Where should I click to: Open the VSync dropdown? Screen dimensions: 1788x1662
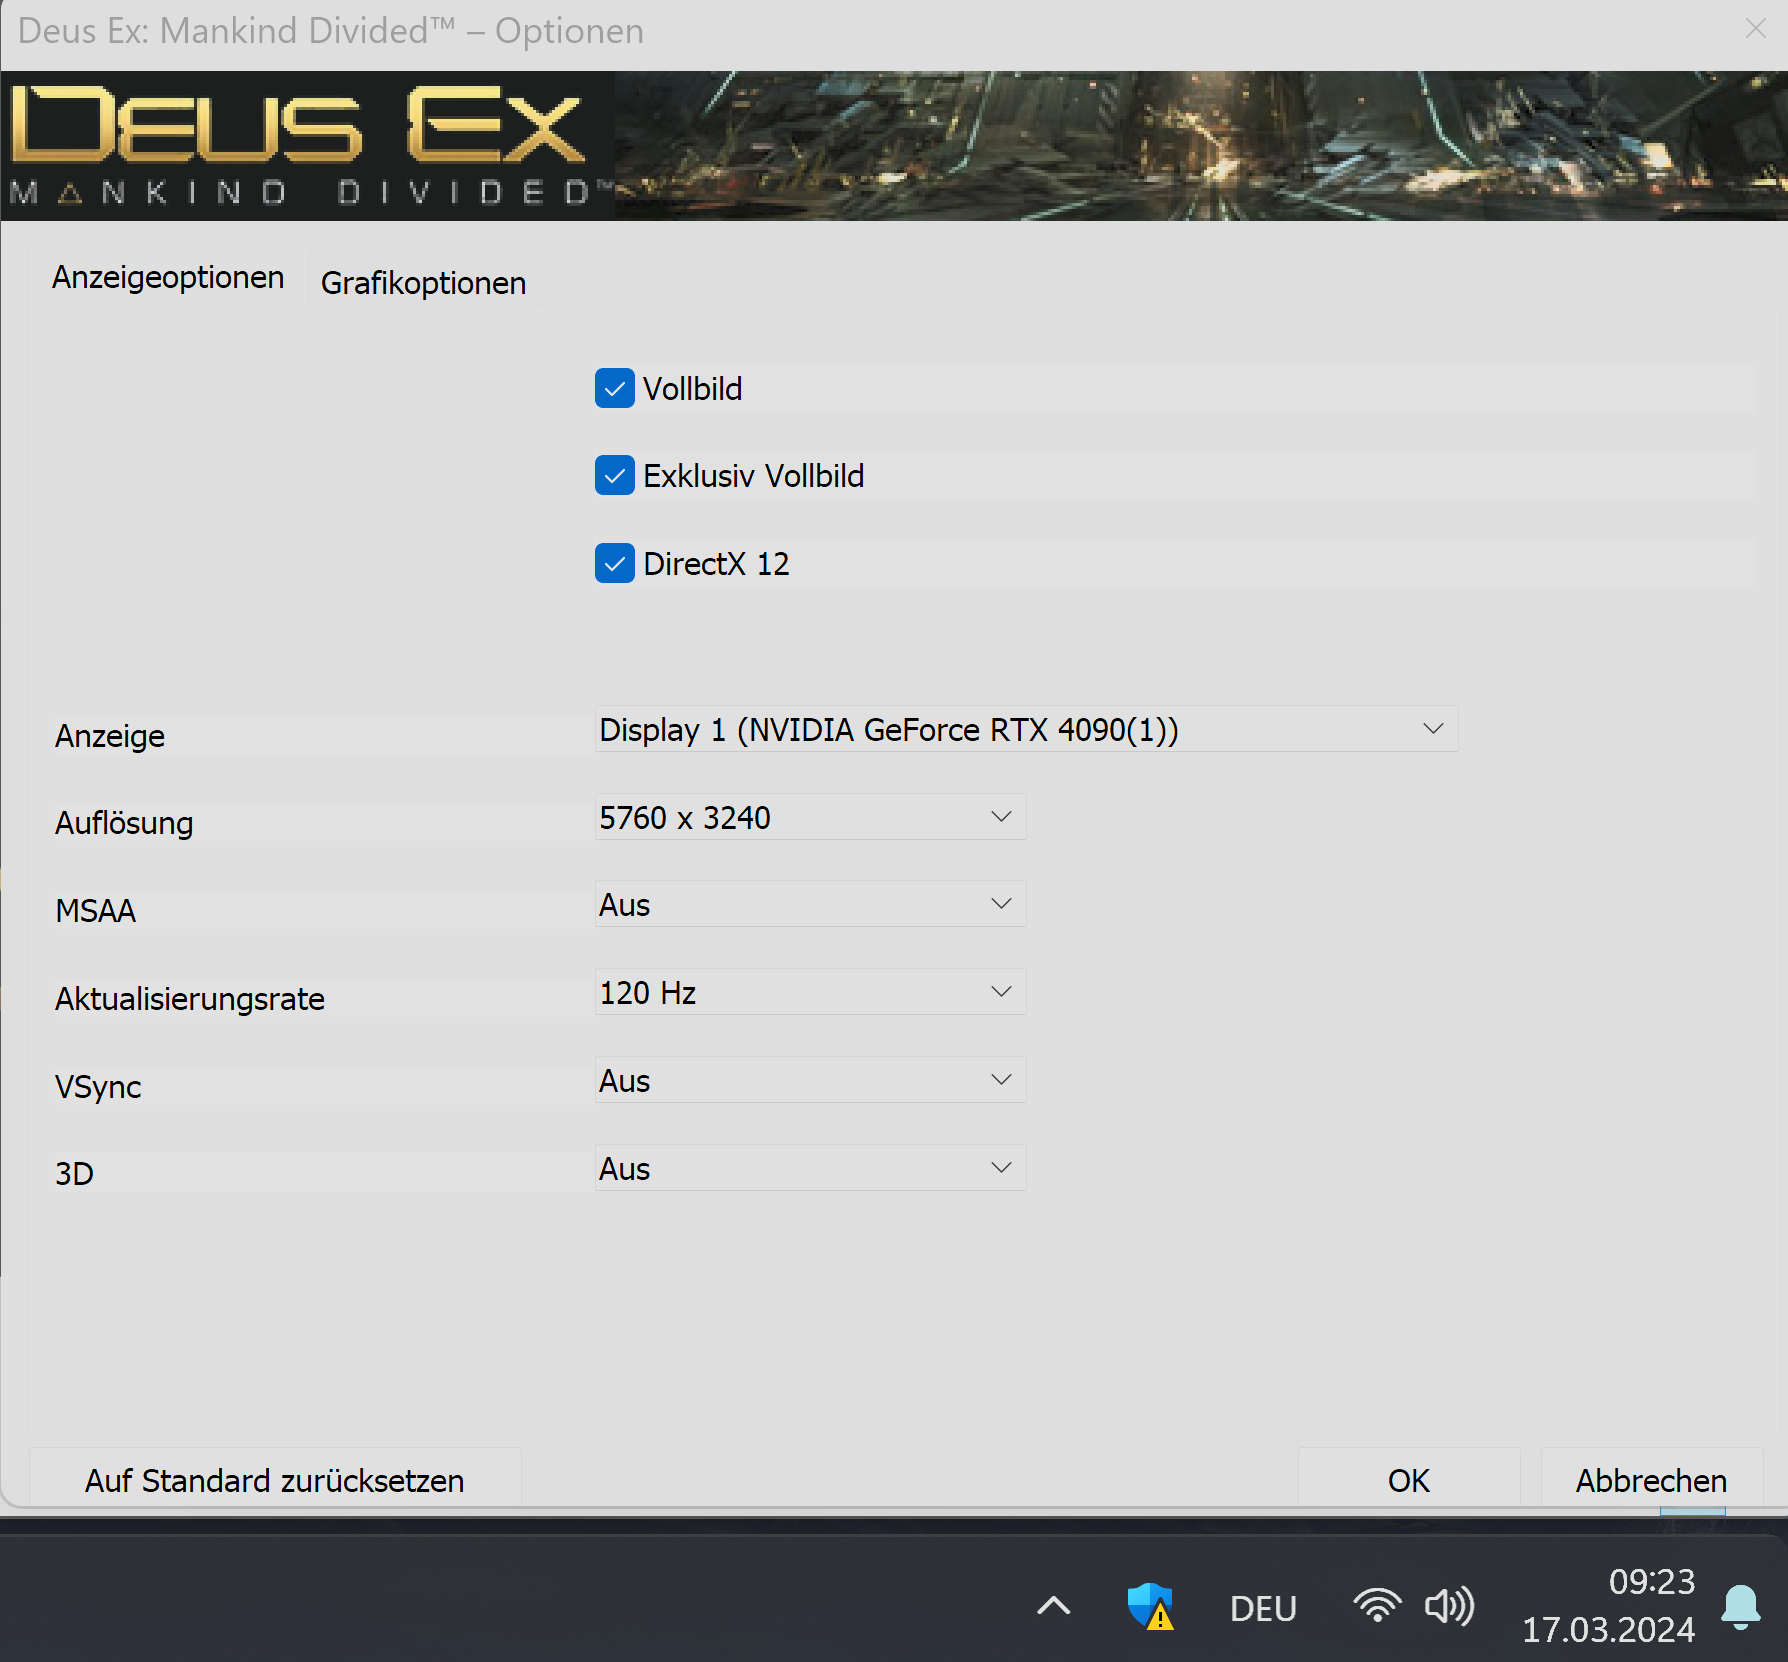[x=810, y=1080]
